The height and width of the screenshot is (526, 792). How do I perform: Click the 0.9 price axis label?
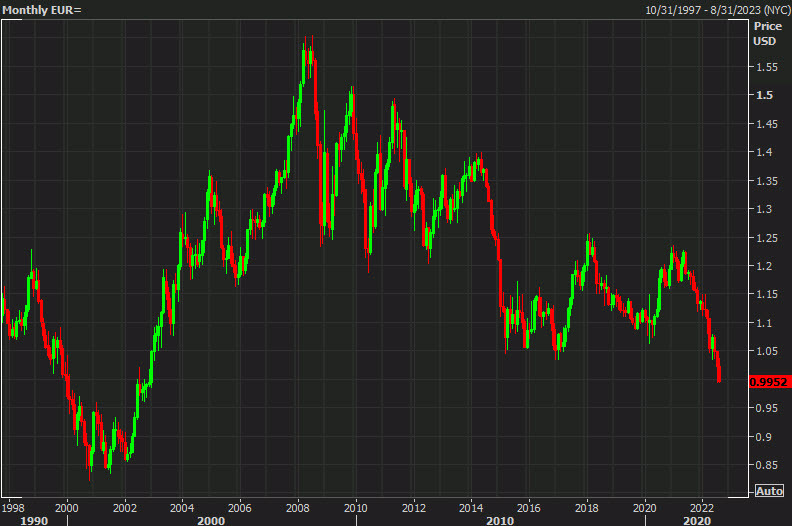(x=764, y=437)
